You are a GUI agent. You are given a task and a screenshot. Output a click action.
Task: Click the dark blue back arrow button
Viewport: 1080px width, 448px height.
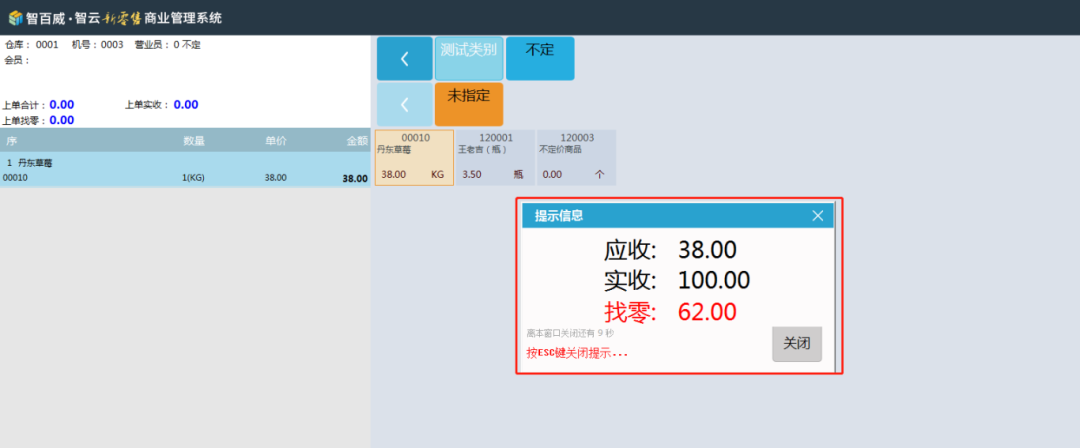pyautogui.click(x=404, y=59)
